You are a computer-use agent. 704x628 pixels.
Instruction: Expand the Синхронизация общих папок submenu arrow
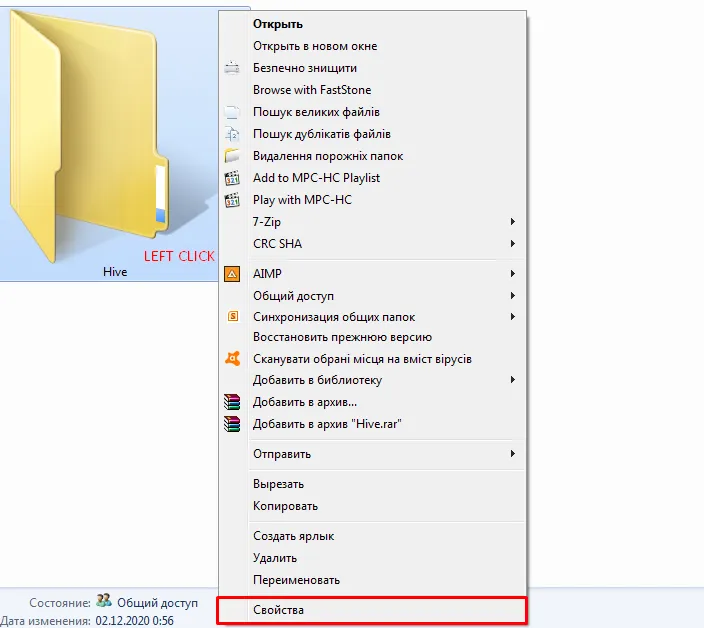pos(512,317)
